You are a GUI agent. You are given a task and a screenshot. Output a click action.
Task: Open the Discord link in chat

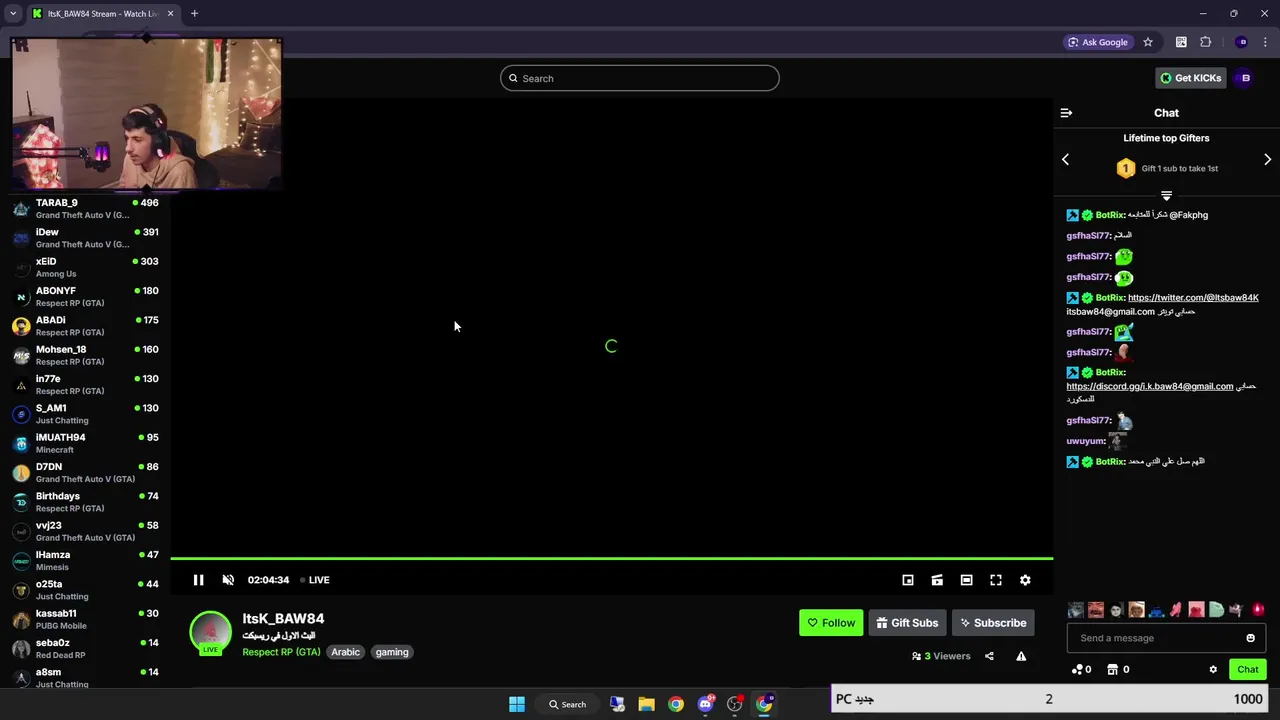[1150, 386]
